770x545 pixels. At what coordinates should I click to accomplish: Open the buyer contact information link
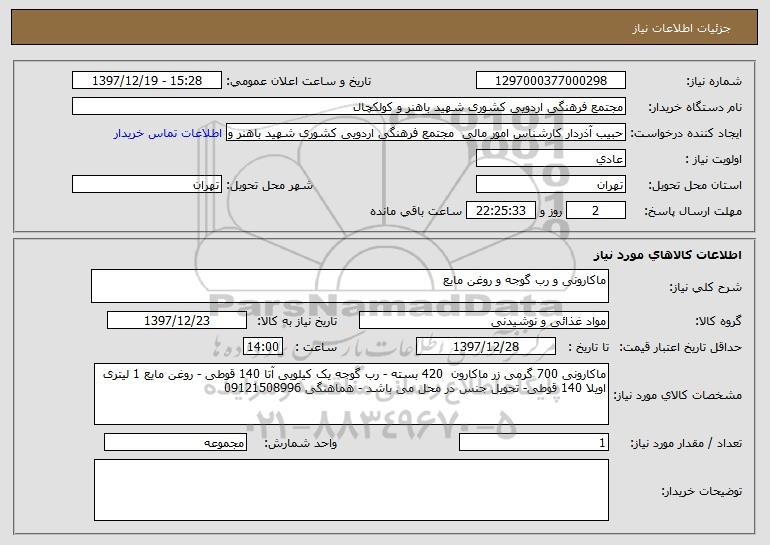pyautogui.click(x=168, y=134)
